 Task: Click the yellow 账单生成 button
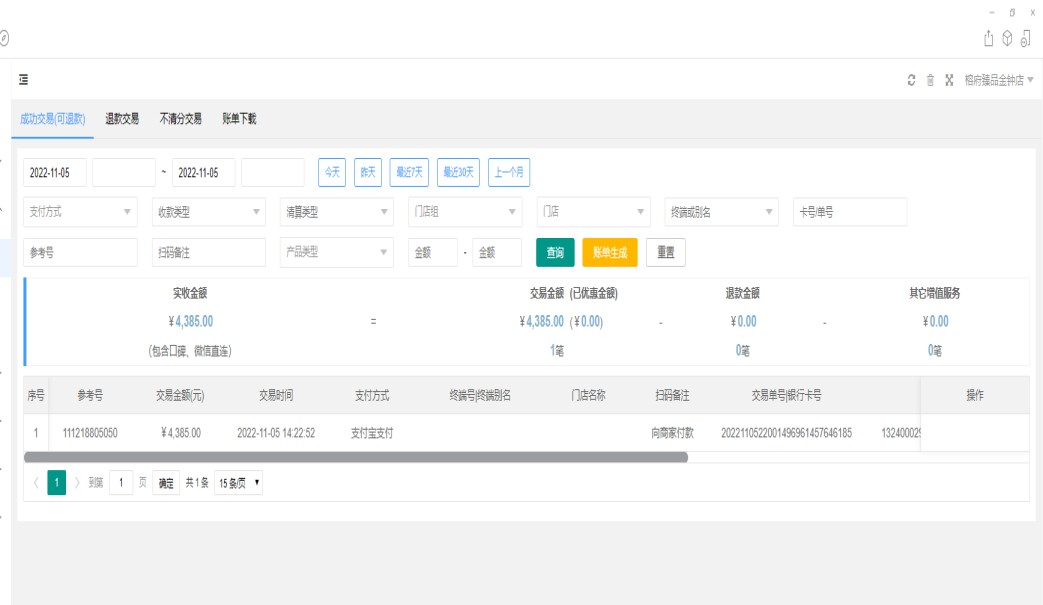609,253
